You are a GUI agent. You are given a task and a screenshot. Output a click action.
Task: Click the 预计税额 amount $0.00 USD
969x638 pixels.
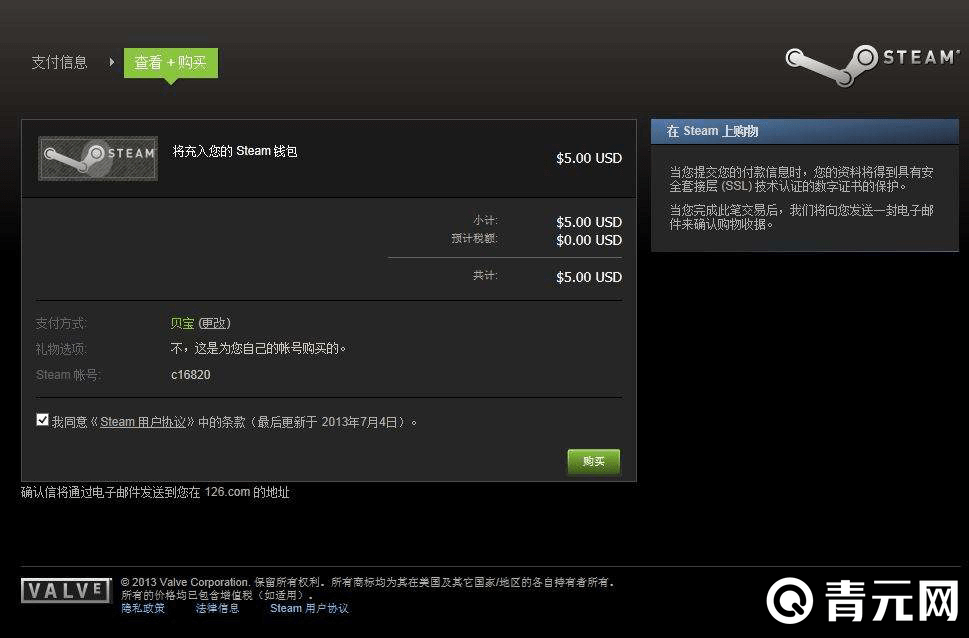tap(589, 240)
